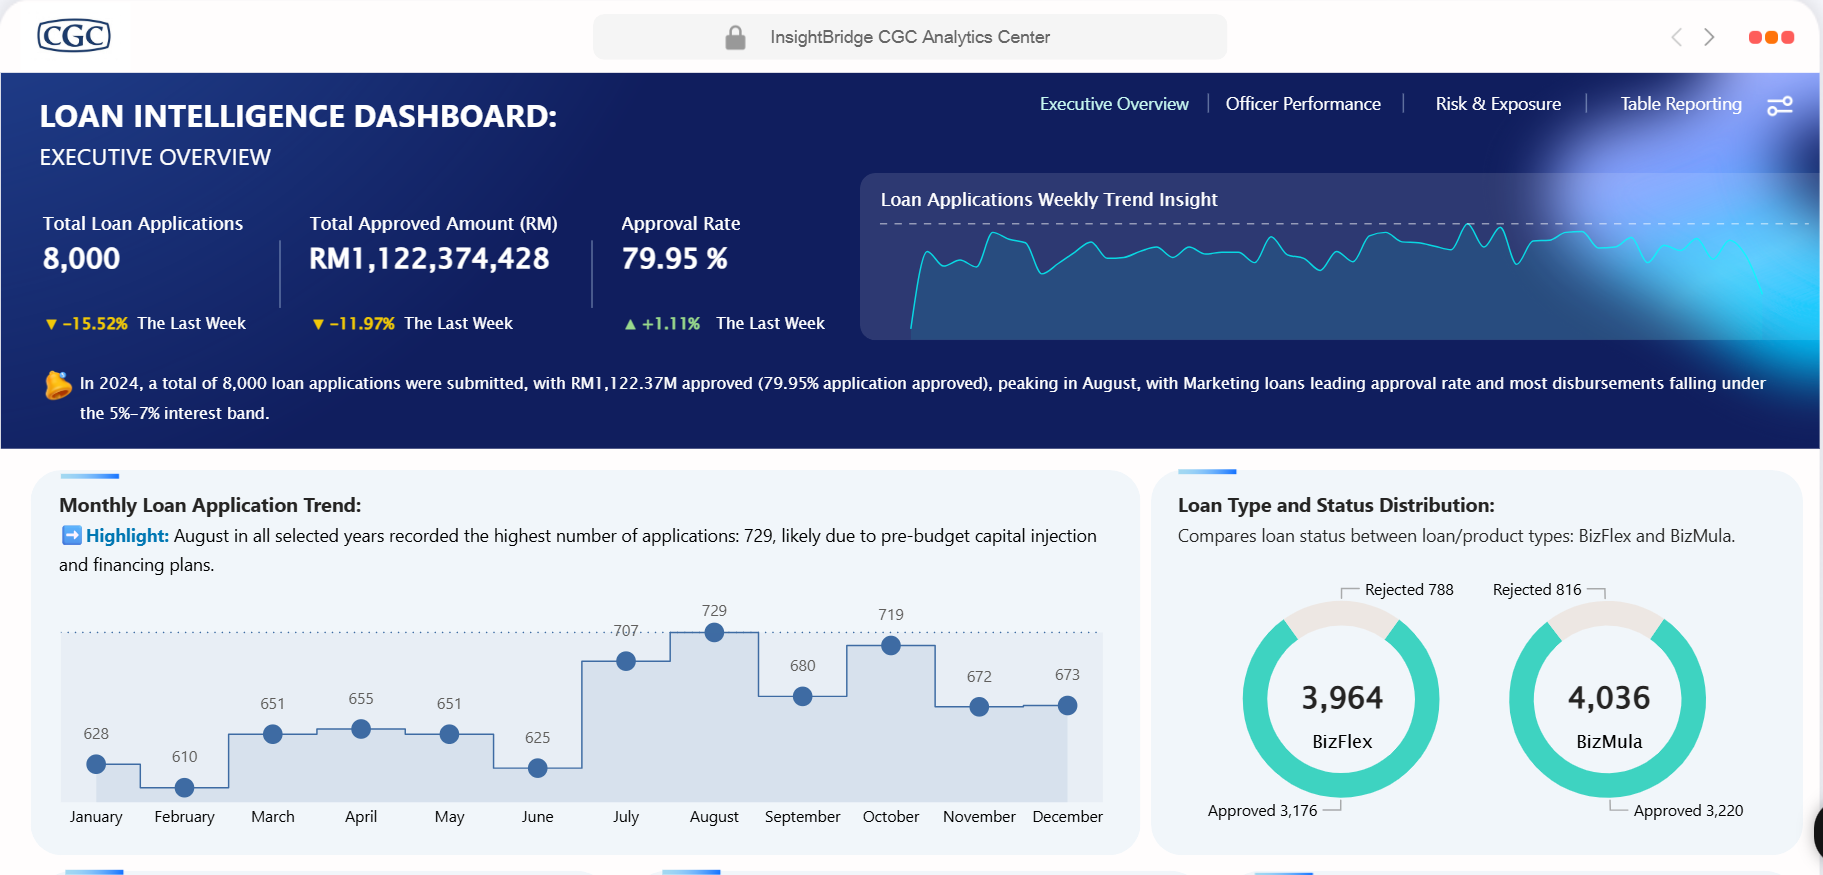
Task: Switch to Officer Performance tab
Action: point(1302,104)
